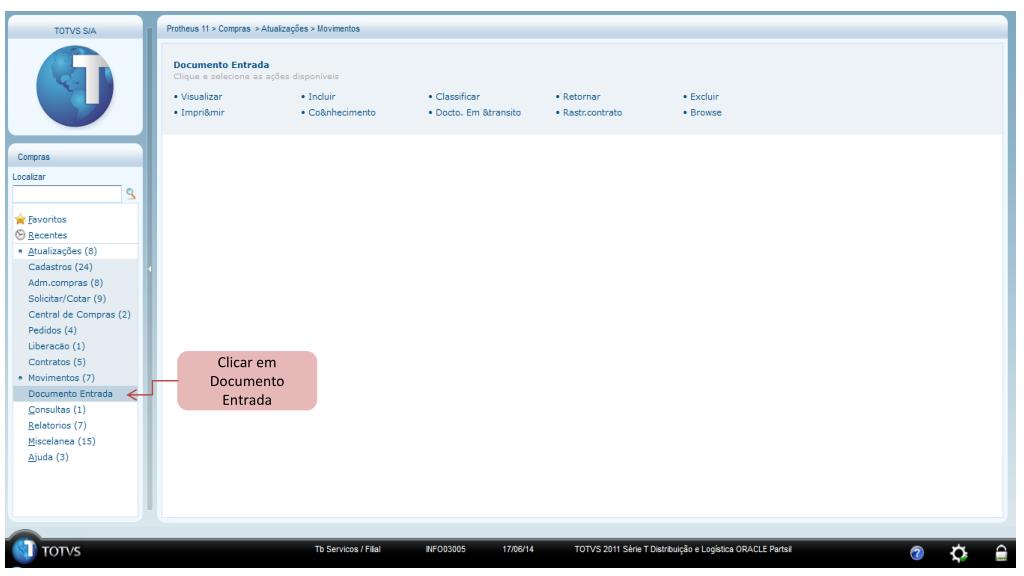Expand Miscelanea (15) menu section
Image resolution: width=1024 pixels, height=576 pixels.
[61, 441]
